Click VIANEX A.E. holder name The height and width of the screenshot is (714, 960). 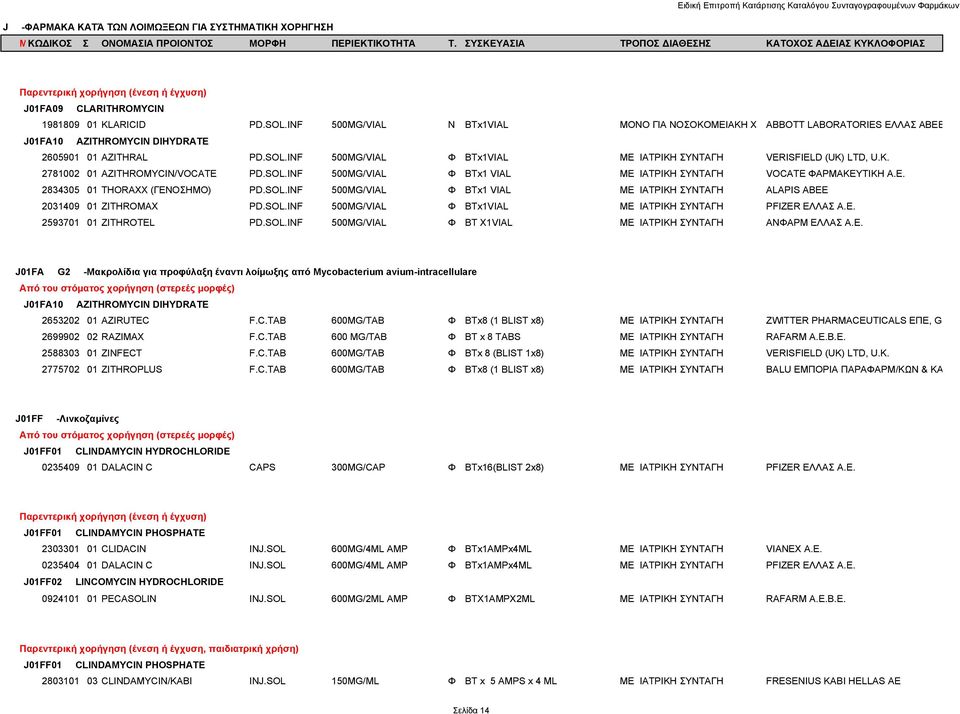(793, 549)
